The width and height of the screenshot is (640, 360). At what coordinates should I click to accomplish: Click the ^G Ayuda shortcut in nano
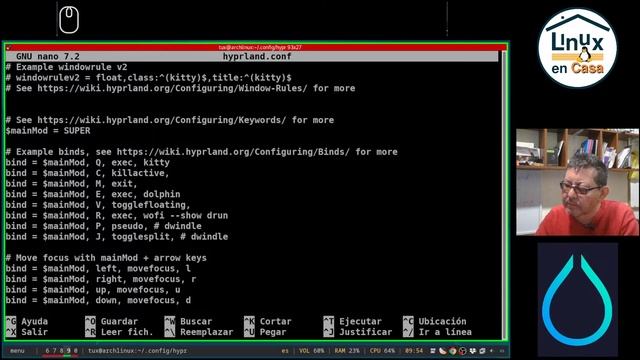click(27, 321)
